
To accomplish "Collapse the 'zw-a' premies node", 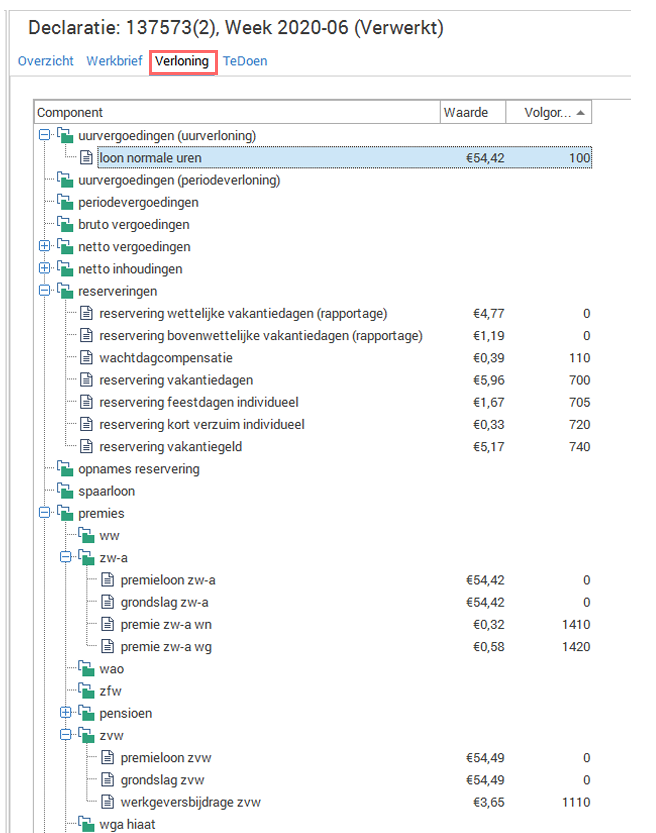I will [x=65, y=558].
